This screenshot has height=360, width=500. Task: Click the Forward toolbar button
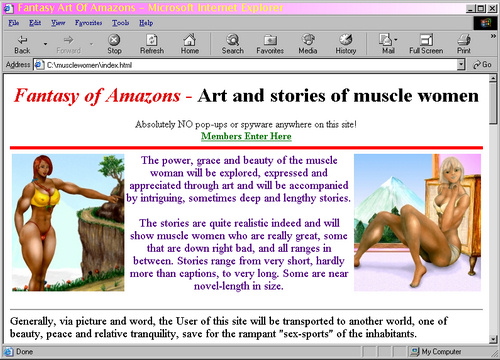(x=68, y=44)
